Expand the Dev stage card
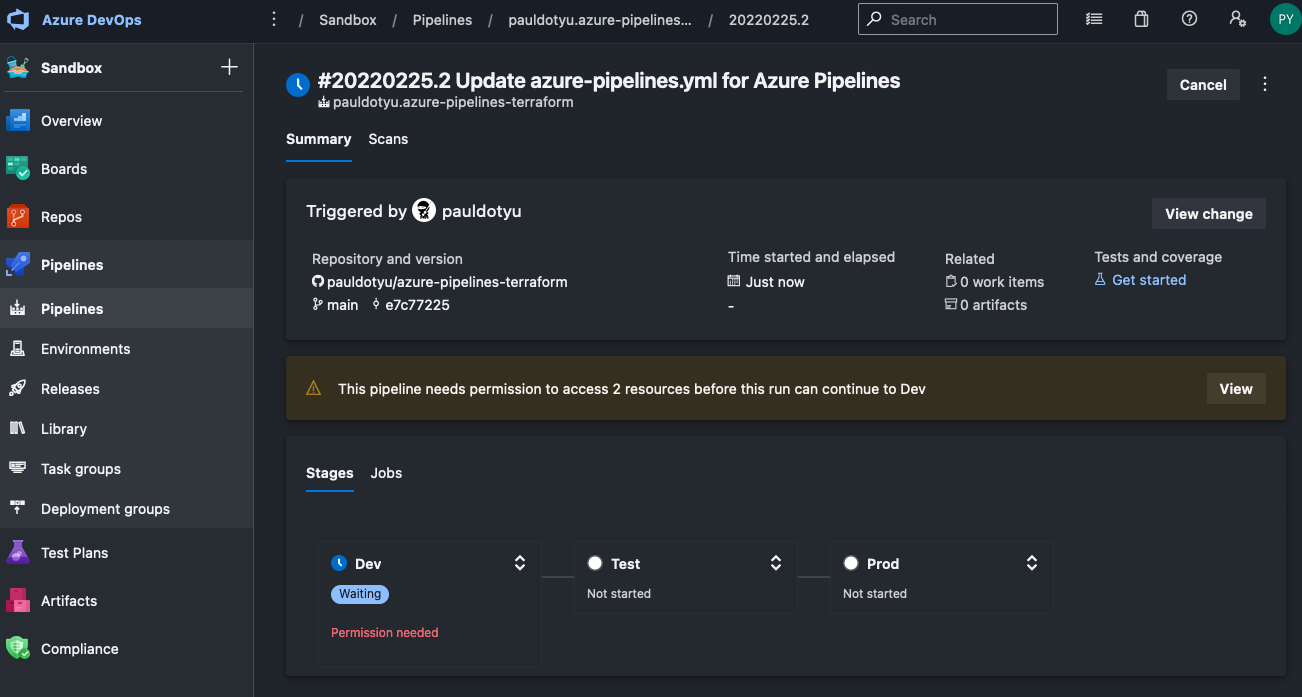This screenshot has width=1302, height=697. [520, 563]
